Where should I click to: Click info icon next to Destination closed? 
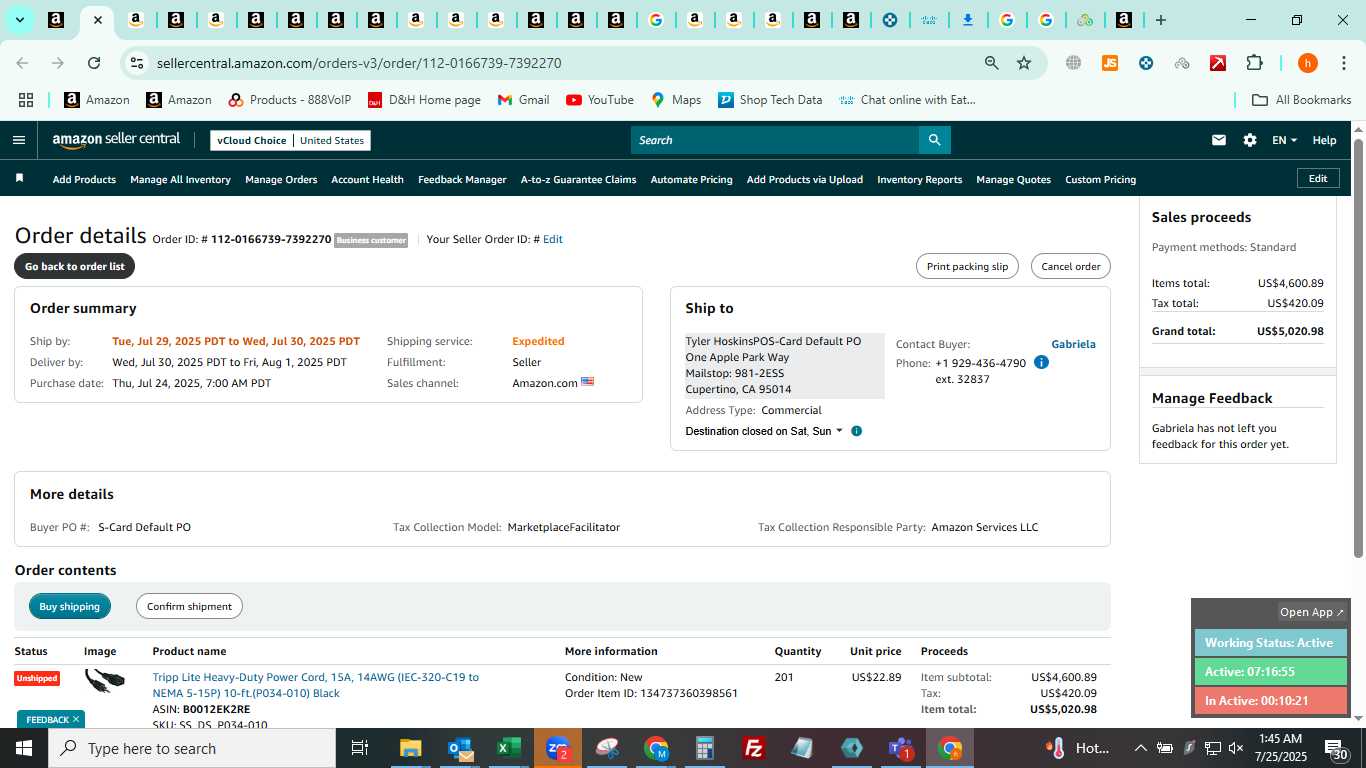tap(856, 431)
